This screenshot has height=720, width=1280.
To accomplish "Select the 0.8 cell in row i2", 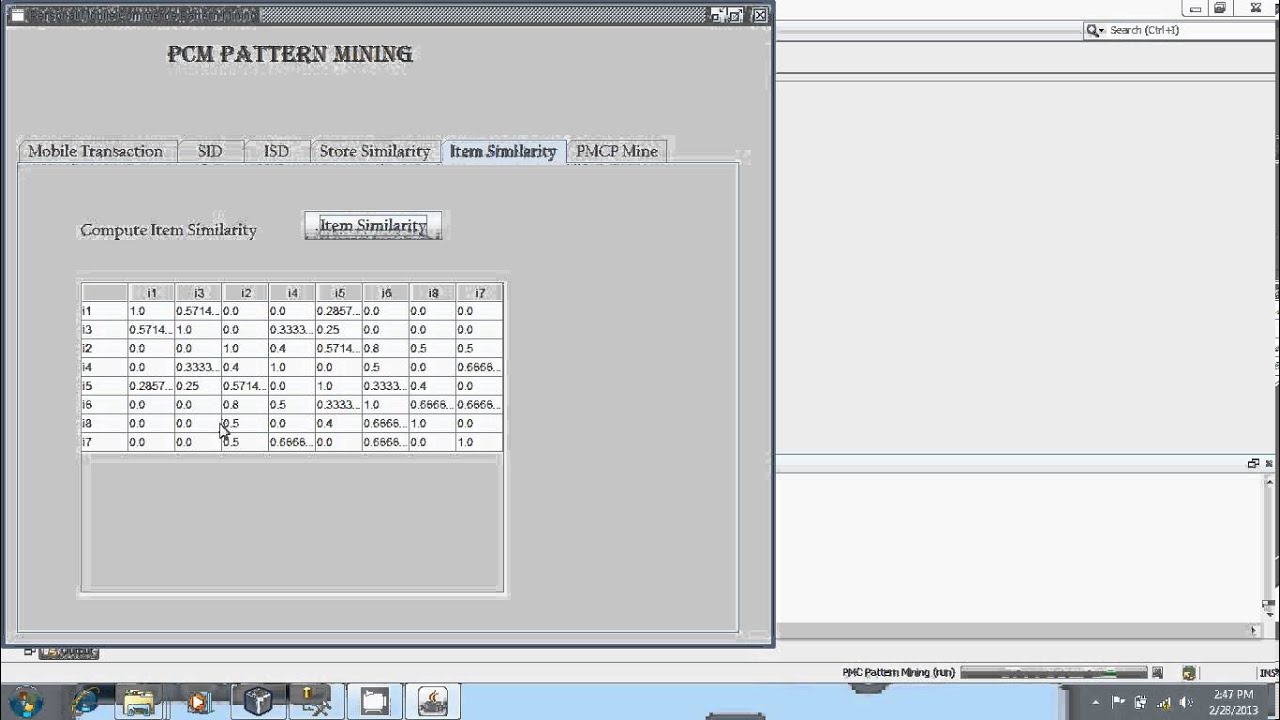I will (386, 348).
